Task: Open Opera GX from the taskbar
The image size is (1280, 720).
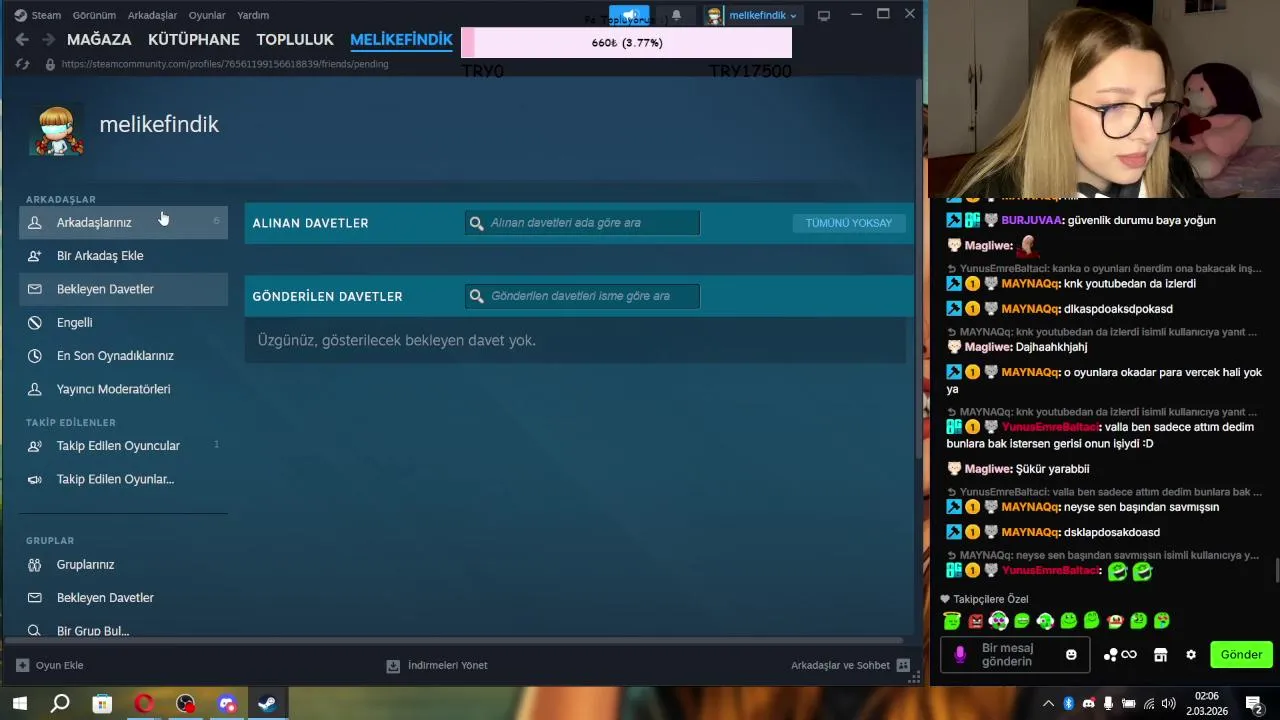Action: pyautogui.click(x=144, y=703)
